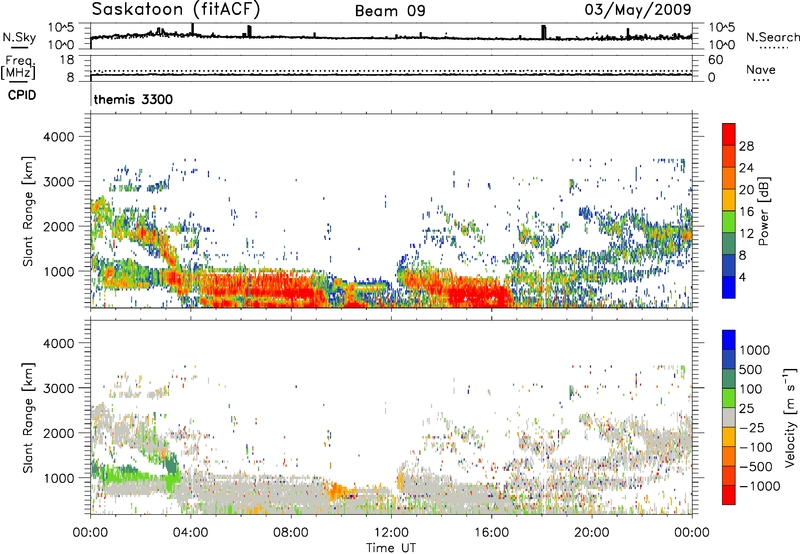Click the 1000 km tick of velocity panel
The width and height of the screenshot is (800, 554).
(59, 478)
